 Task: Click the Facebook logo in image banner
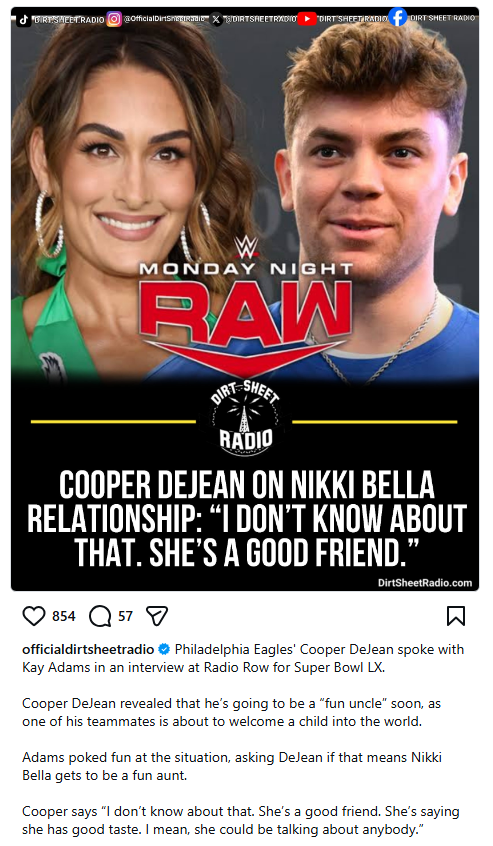(x=398, y=17)
